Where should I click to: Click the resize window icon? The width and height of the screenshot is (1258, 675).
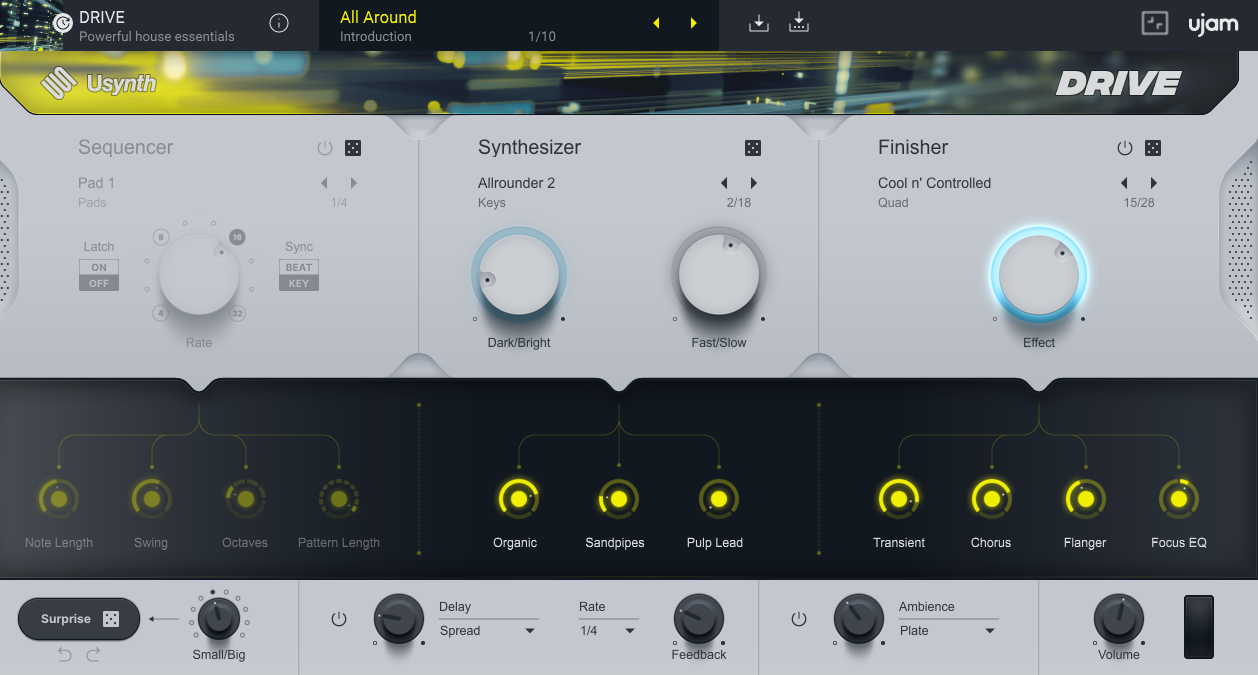point(1155,24)
